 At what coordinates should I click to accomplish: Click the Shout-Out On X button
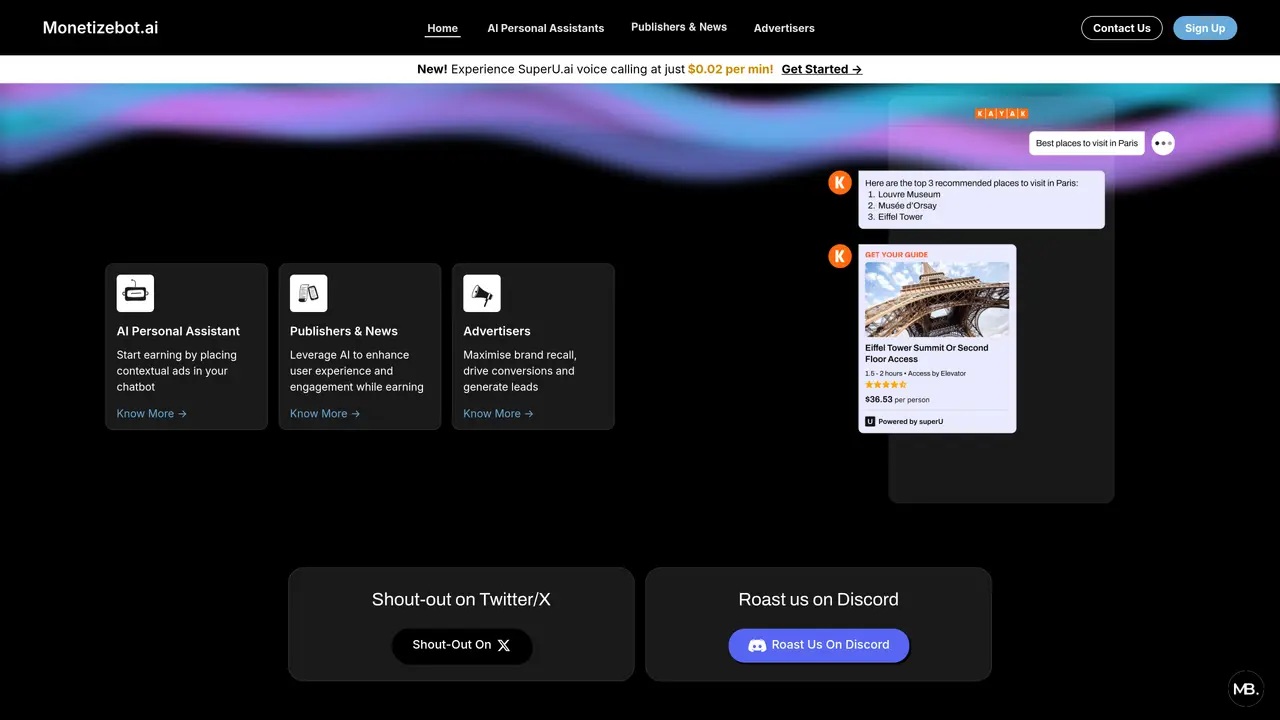tap(462, 645)
